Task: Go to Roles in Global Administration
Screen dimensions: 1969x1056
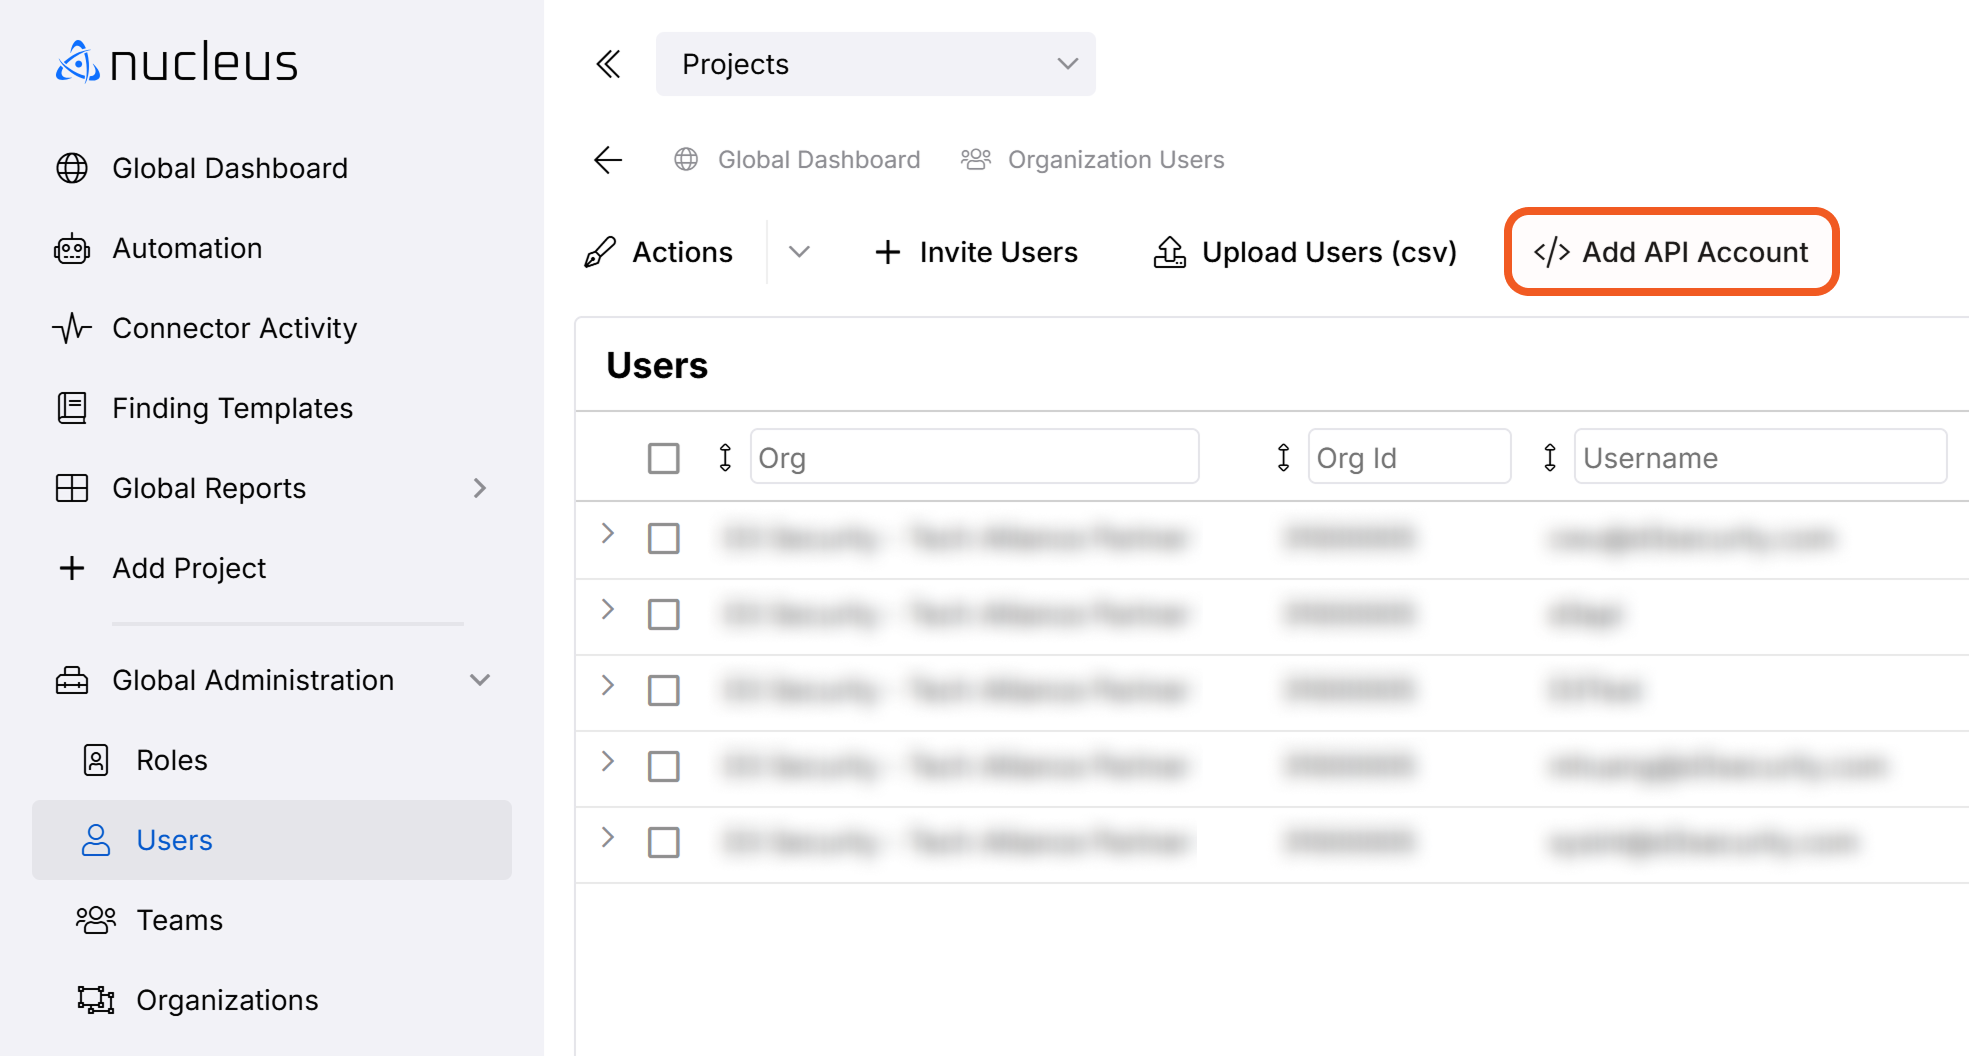Action: (x=171, y=760)
